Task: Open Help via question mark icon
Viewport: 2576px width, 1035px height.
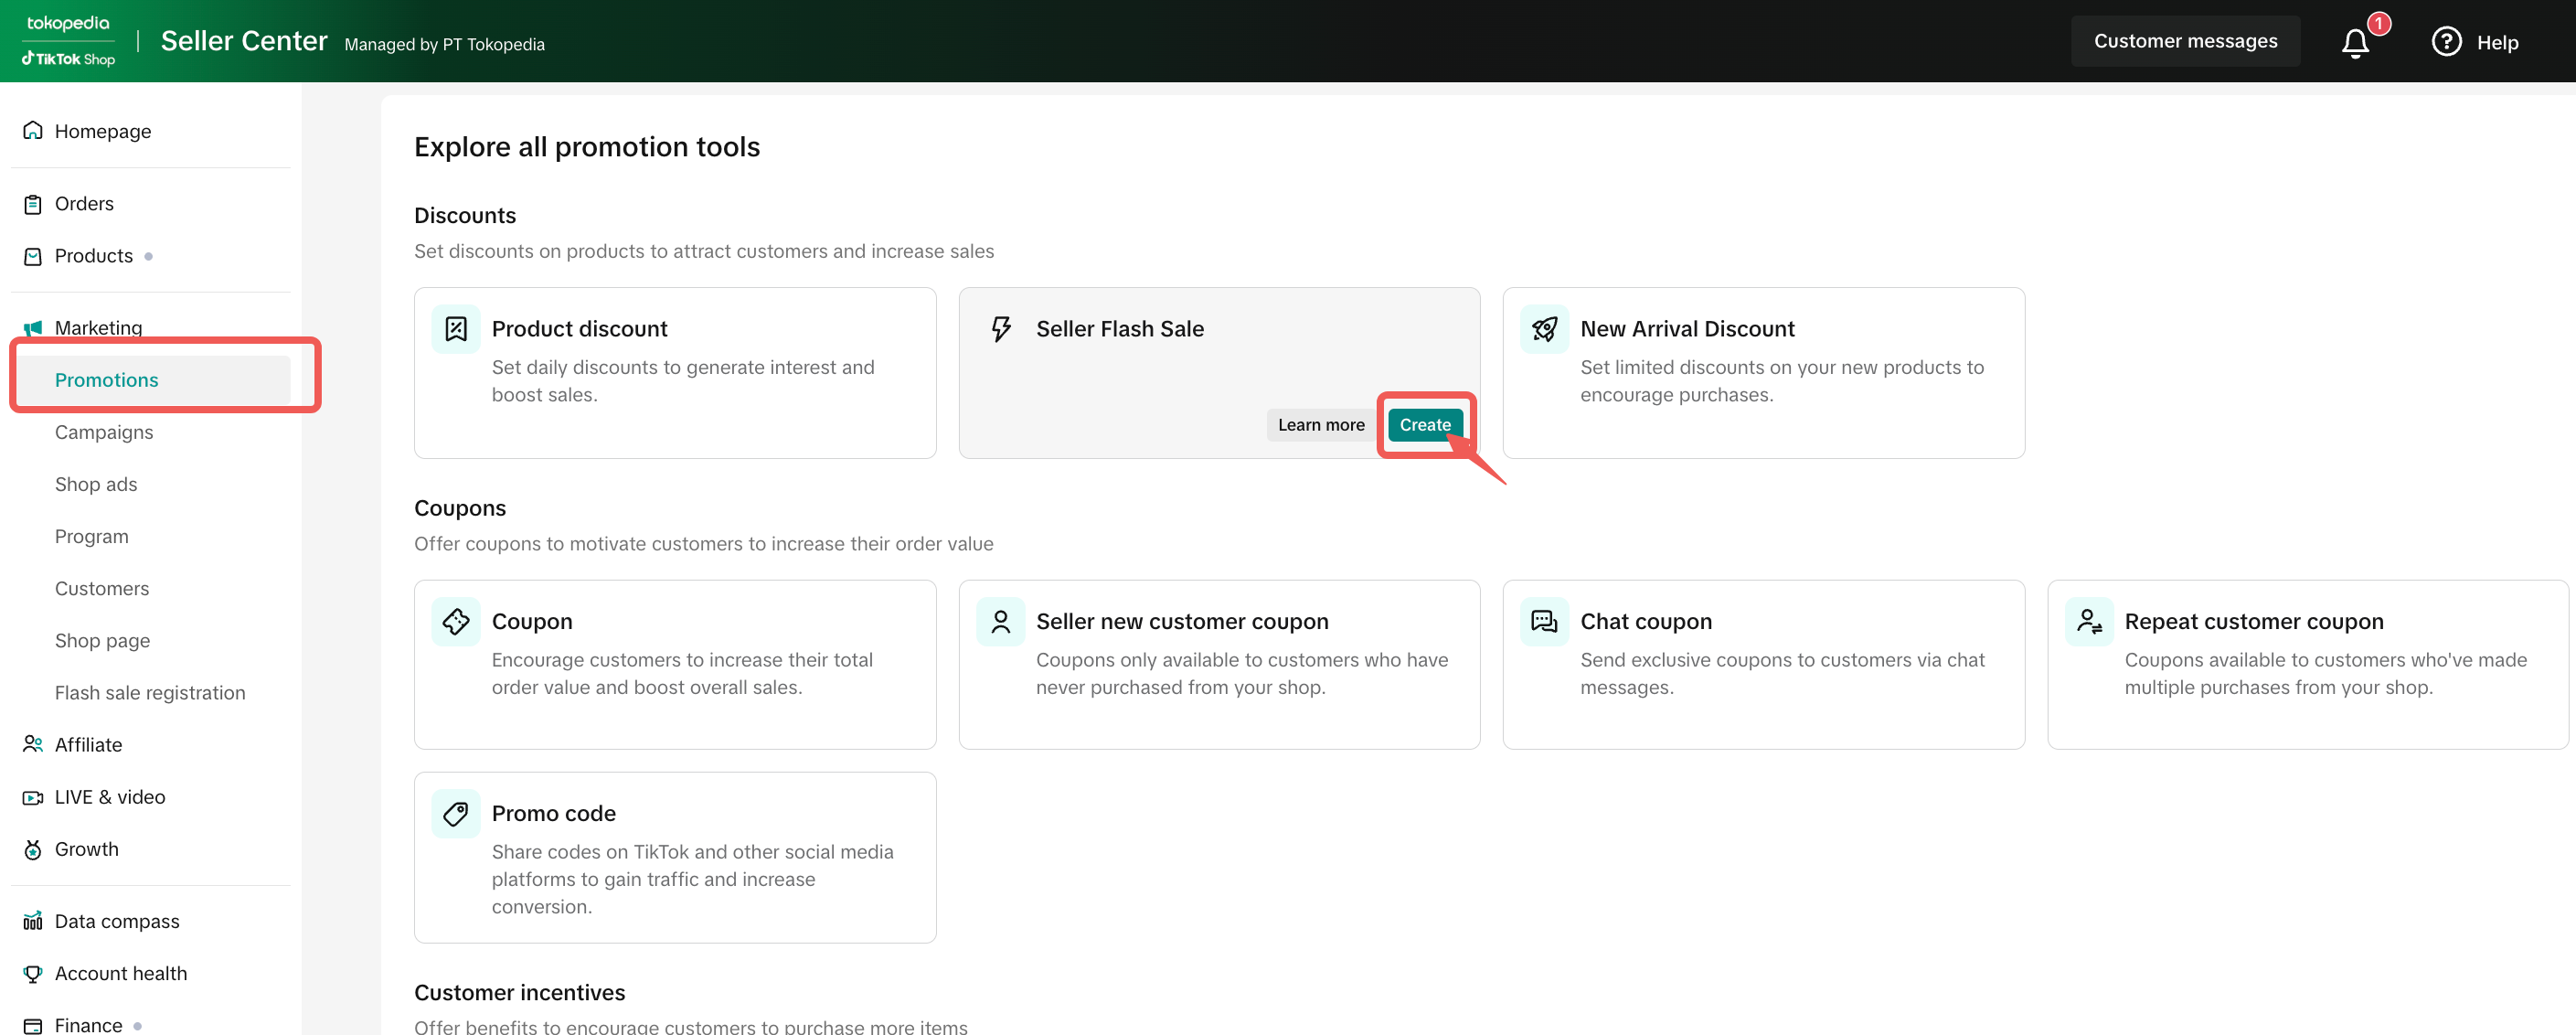Action: [2445, 42]
